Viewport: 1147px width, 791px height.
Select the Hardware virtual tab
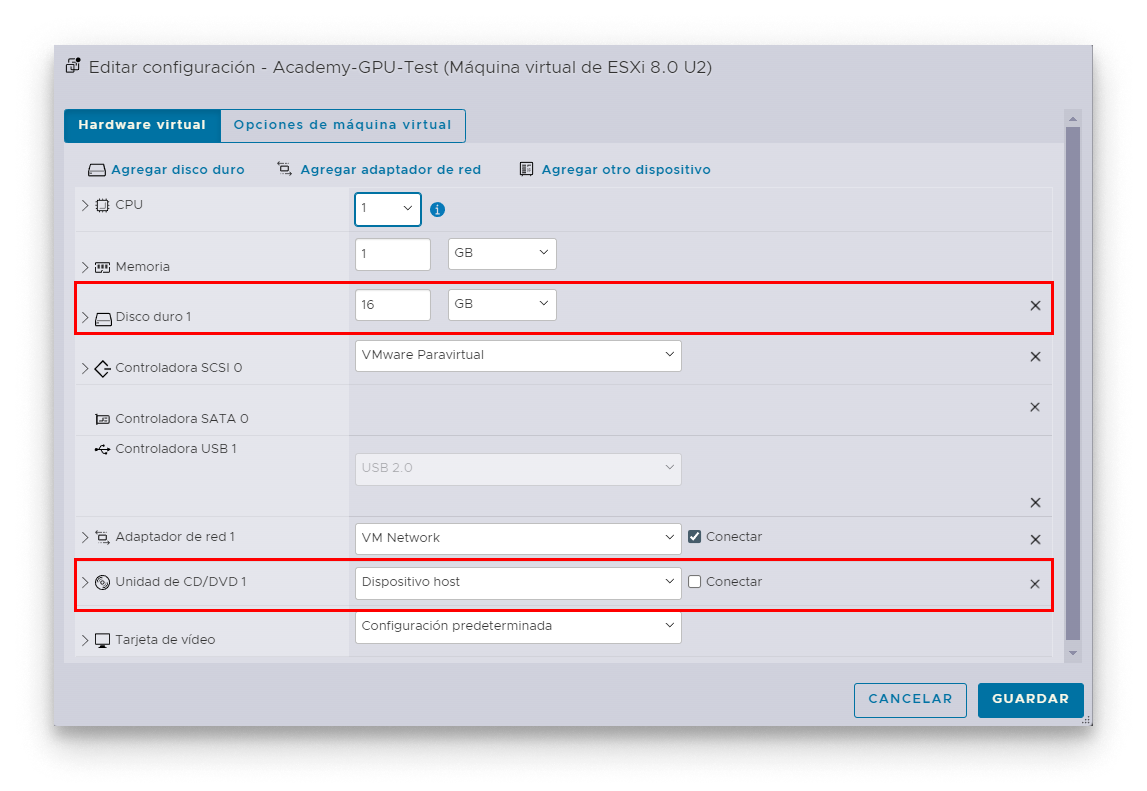click(x=142, y=126)
